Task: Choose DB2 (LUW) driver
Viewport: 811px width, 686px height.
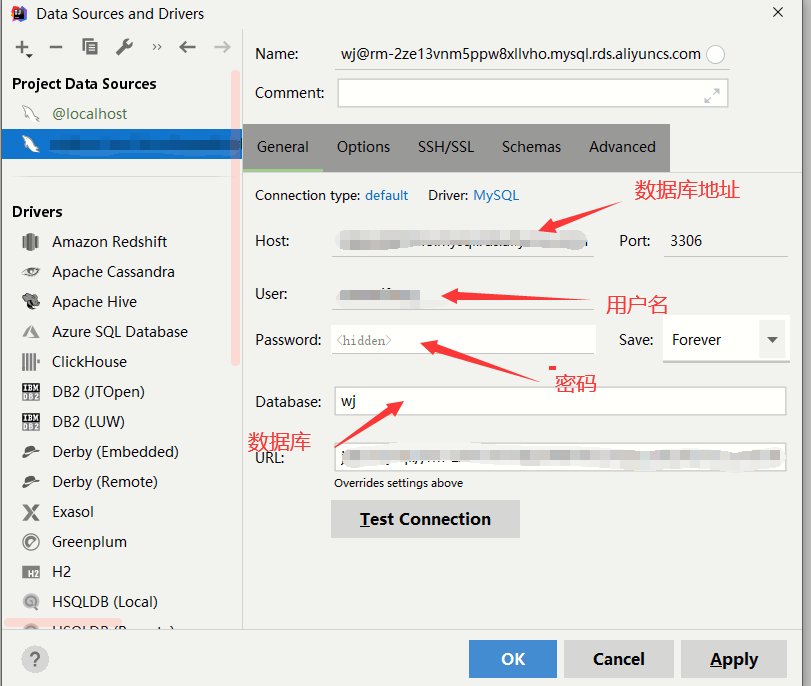Action: coord(88,422)
